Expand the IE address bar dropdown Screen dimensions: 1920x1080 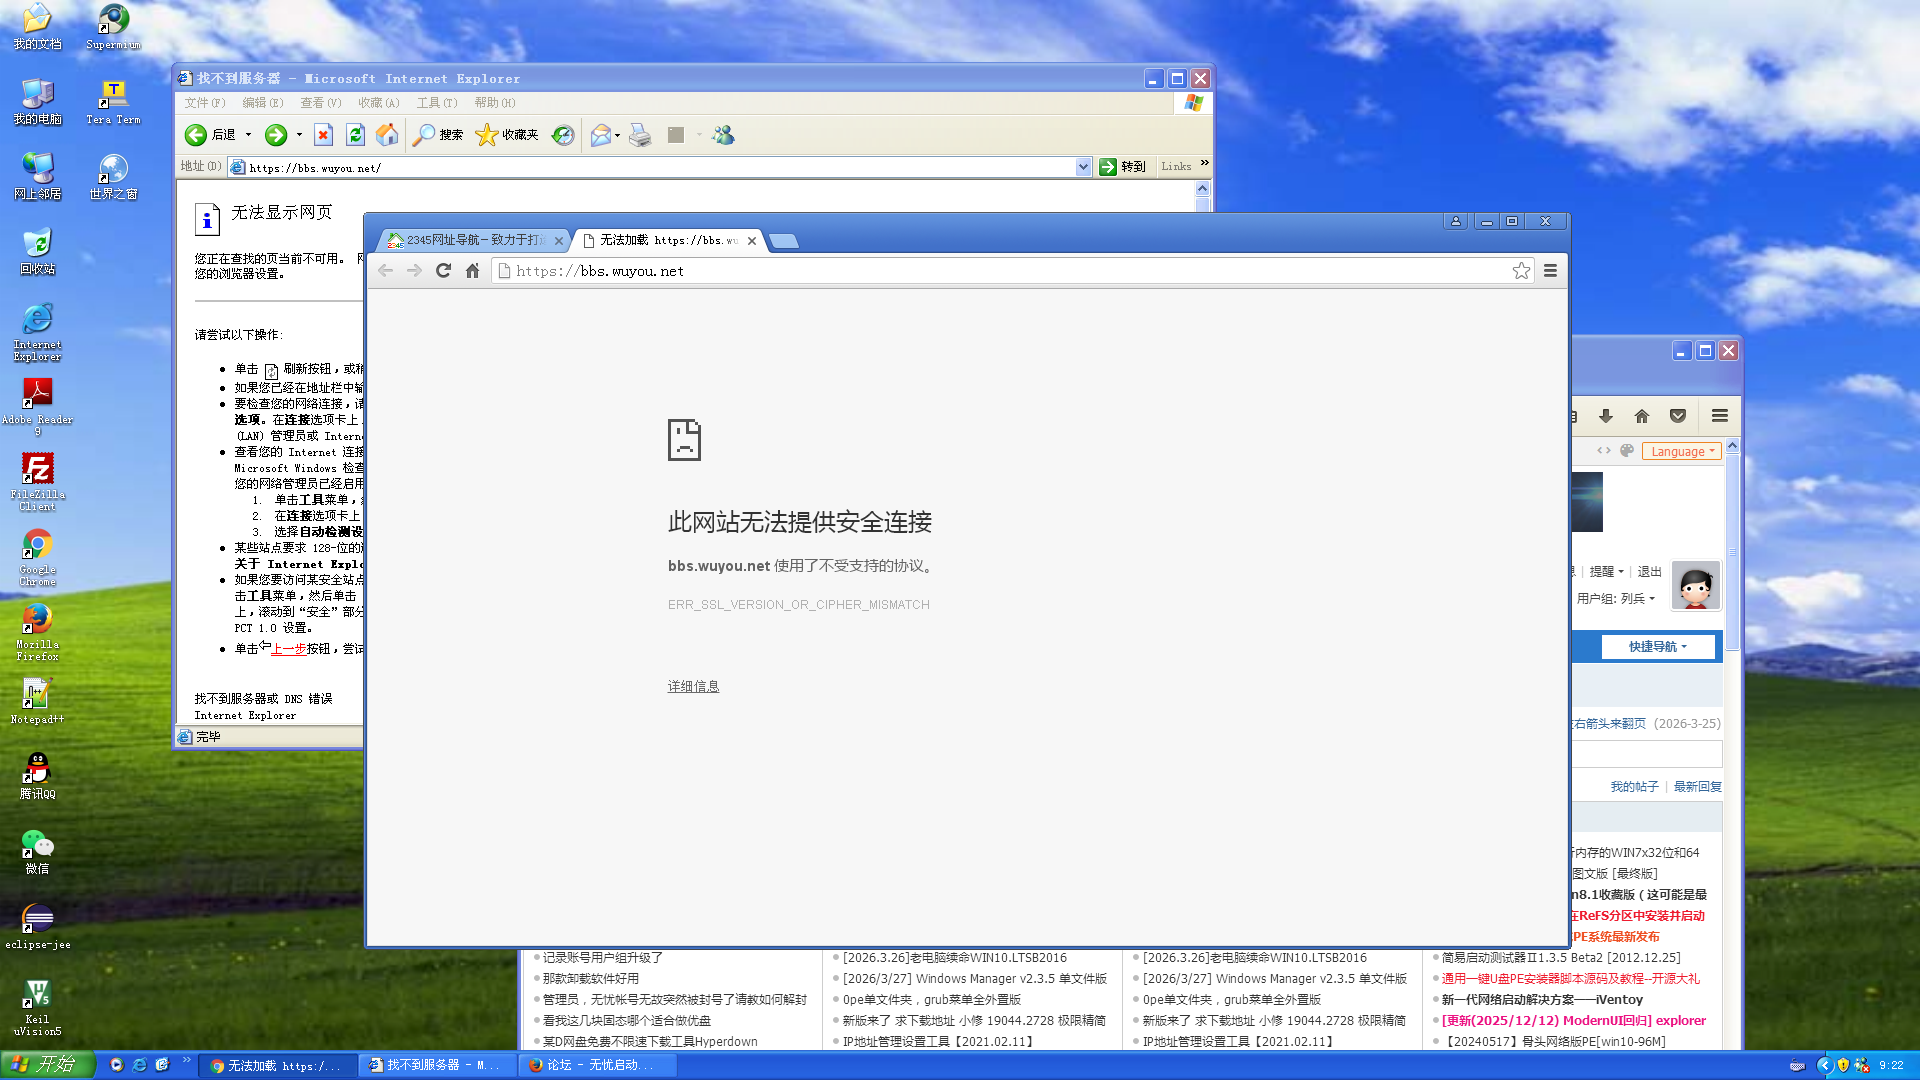pos(1083,167)
